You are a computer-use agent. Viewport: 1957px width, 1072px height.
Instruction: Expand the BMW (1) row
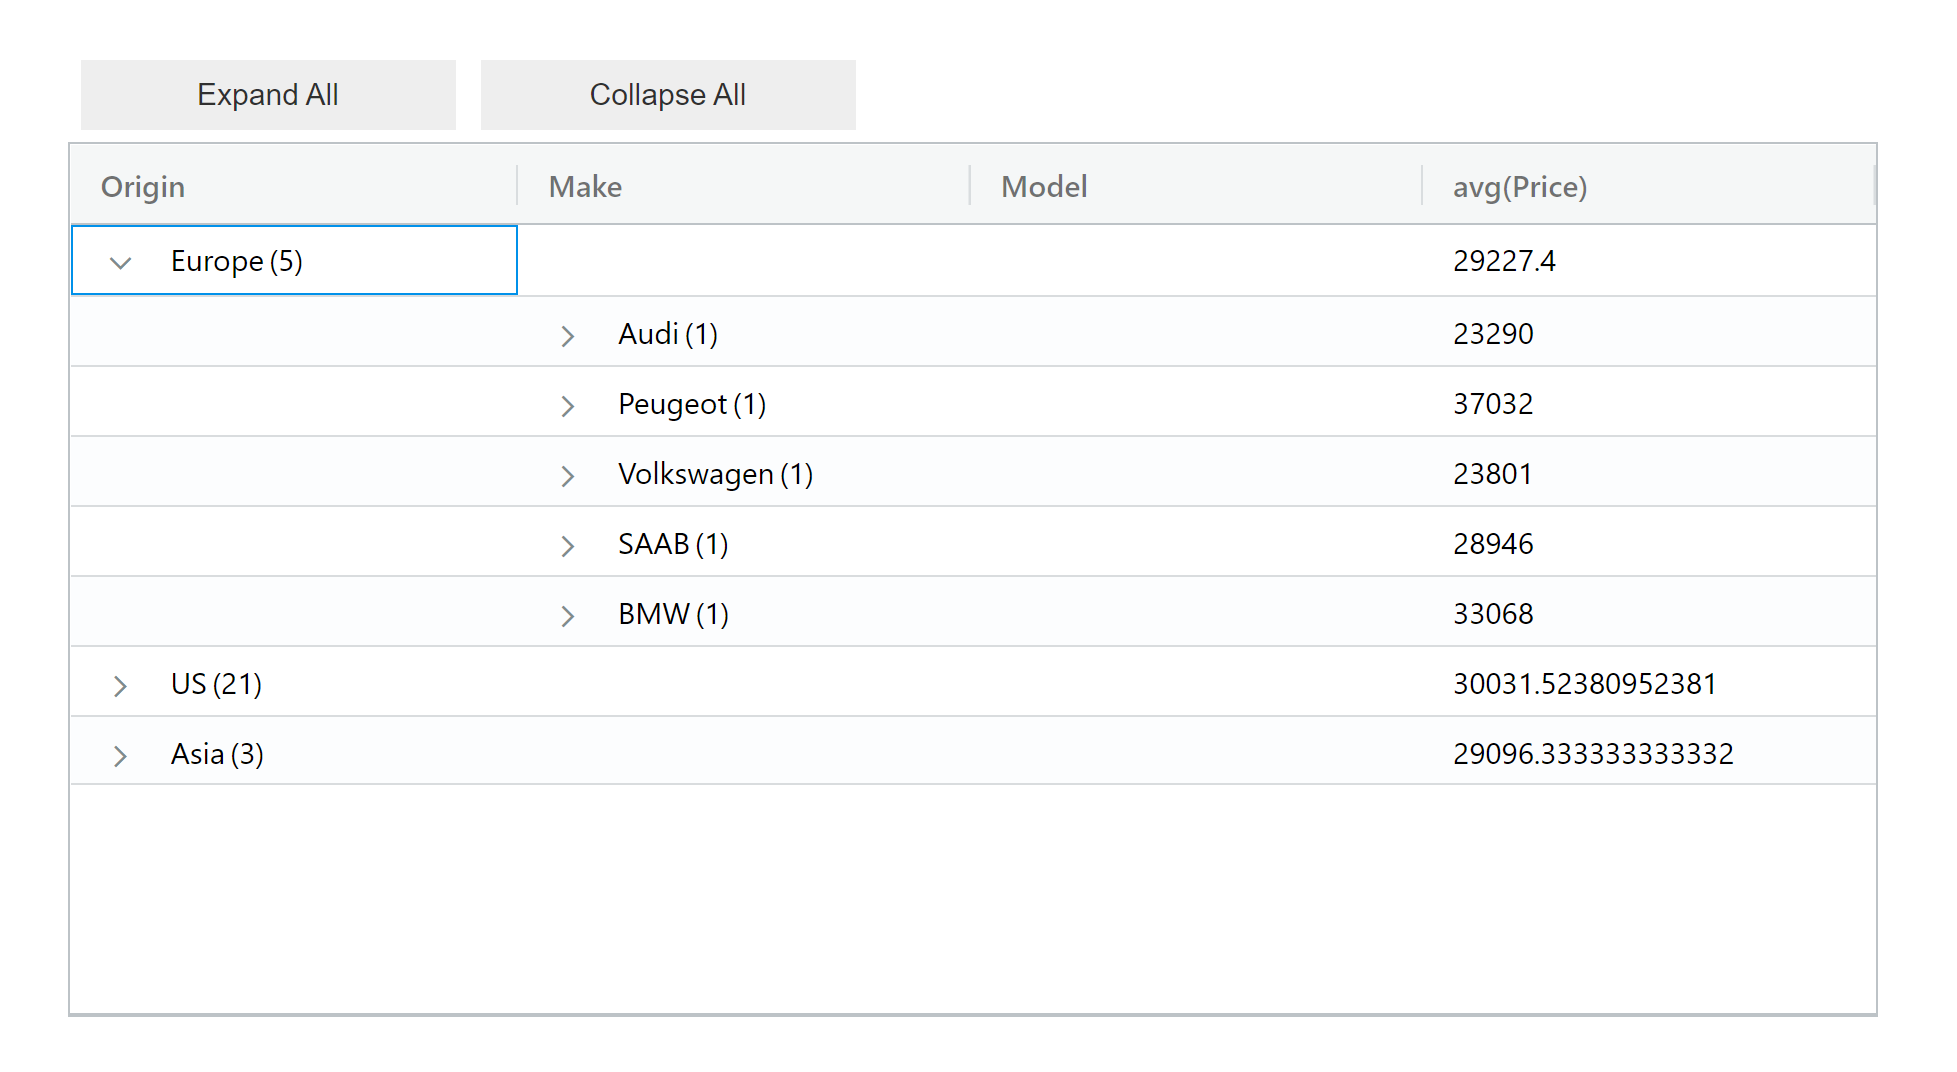(x=567, y=616)
